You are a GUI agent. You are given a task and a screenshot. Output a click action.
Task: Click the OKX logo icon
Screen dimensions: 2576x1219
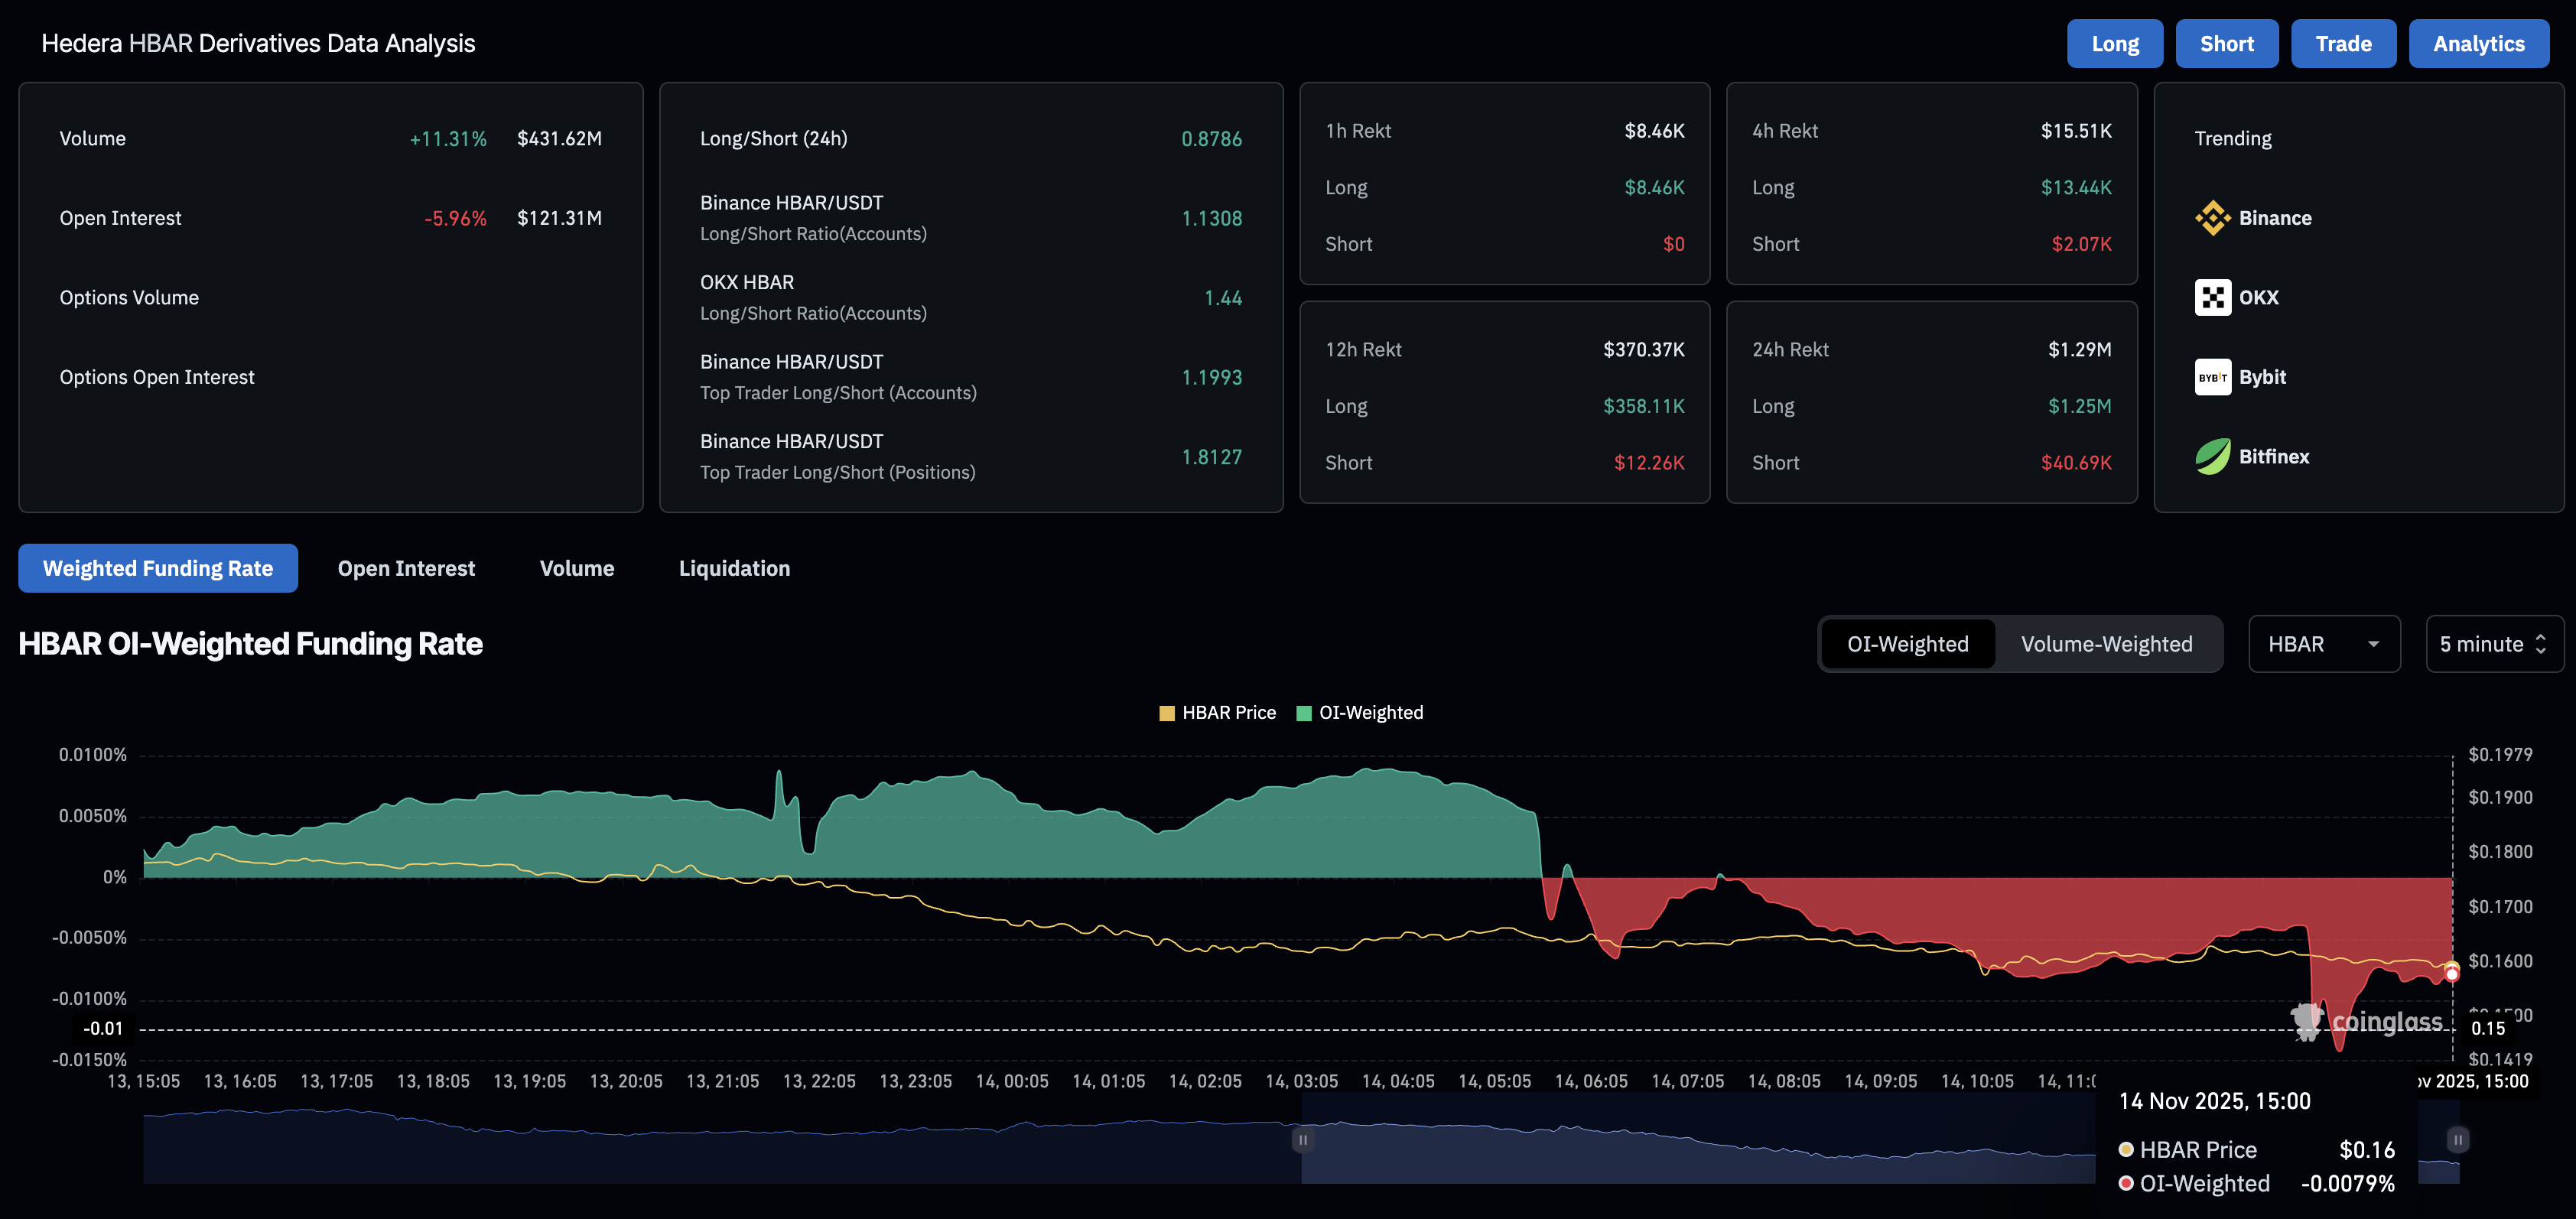coord(2212,297)
